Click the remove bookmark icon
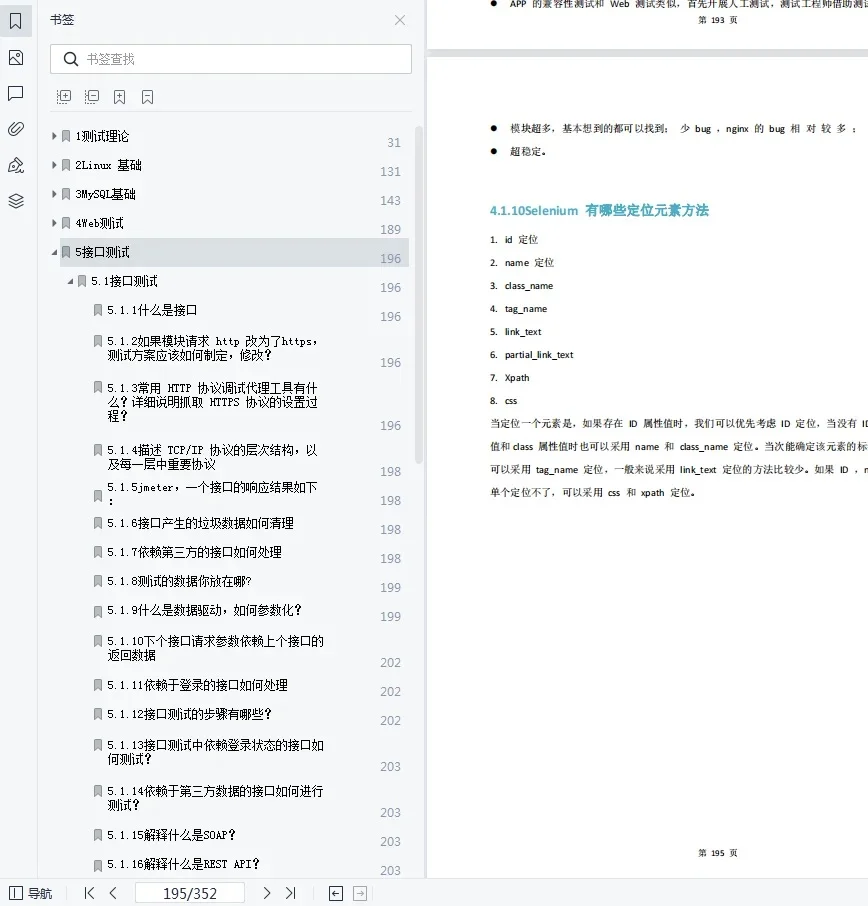The width and height of the screenshot is (868, 906). [x=146, y=96]
